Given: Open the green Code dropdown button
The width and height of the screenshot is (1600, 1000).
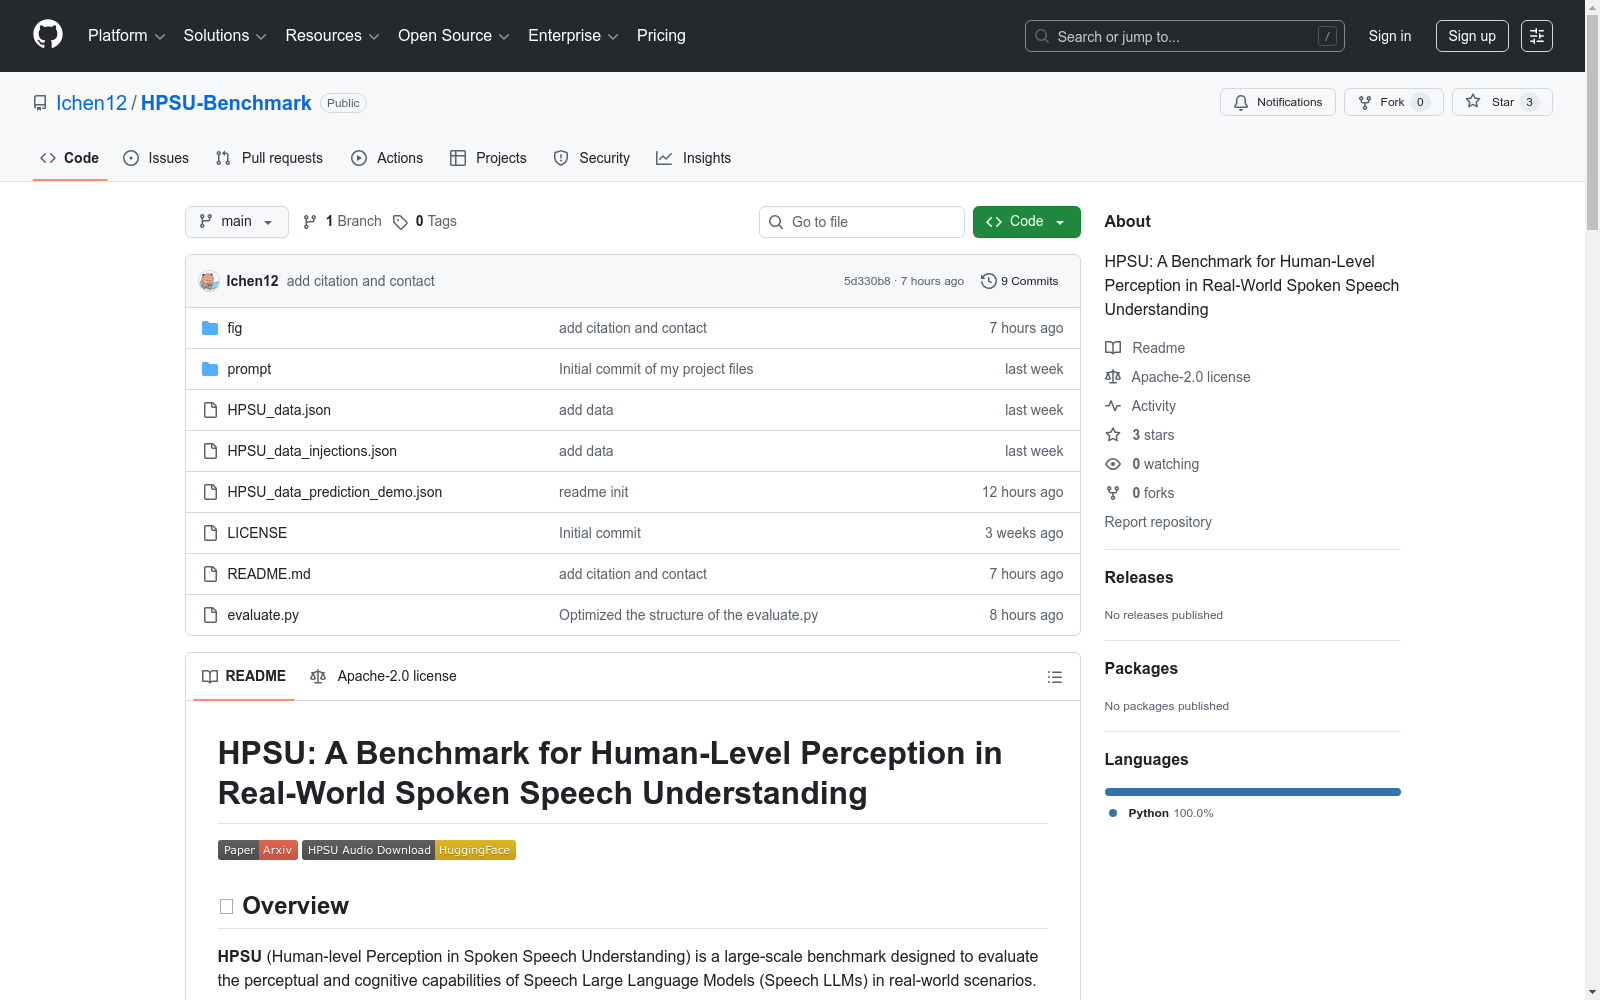Looking at the screenshot, I should click(1027, 222).
